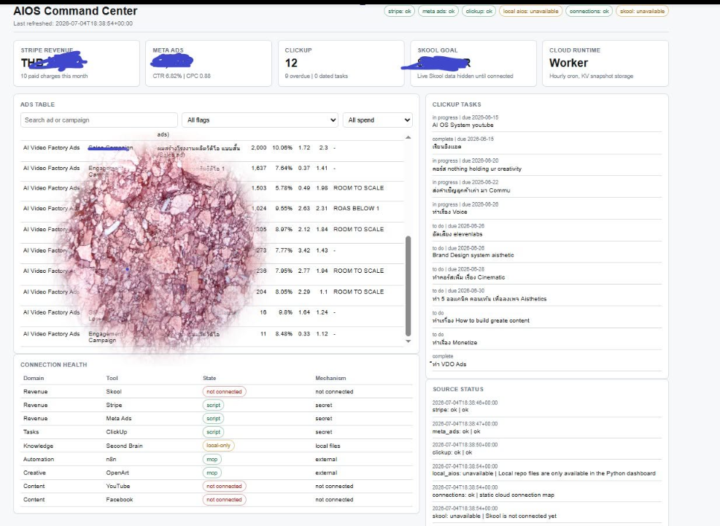Open the 'All spend' filter dropdown
The image size is (720, 526).
[377, 120]
